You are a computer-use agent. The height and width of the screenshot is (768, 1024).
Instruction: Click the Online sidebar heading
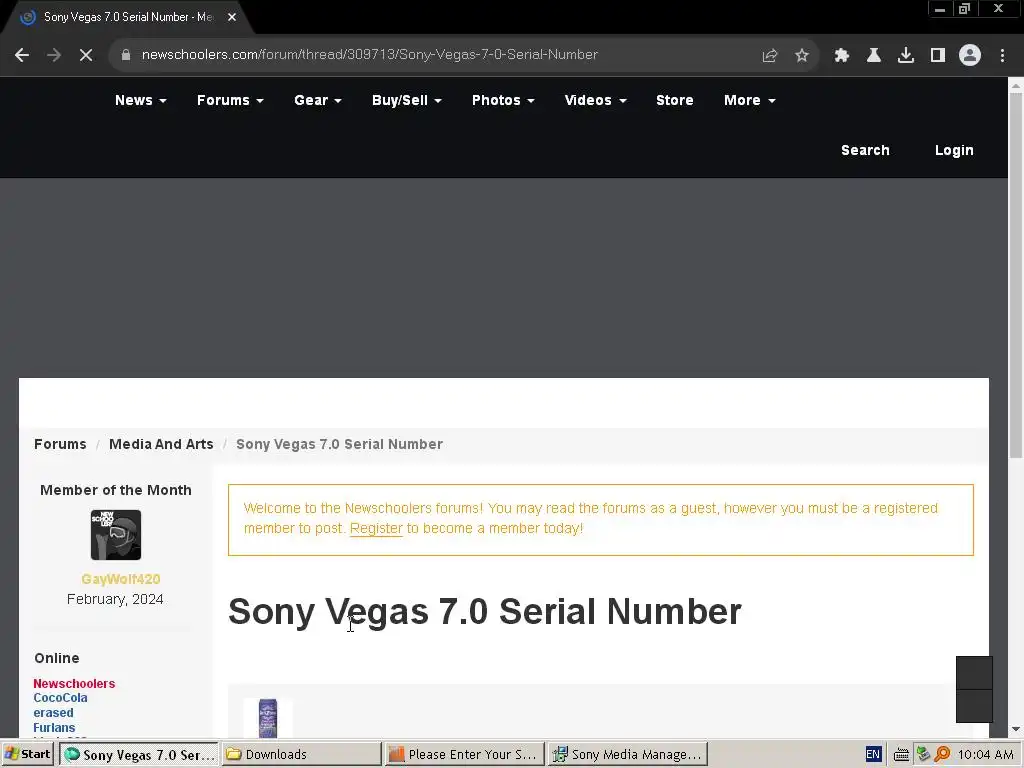click(57, 658)
